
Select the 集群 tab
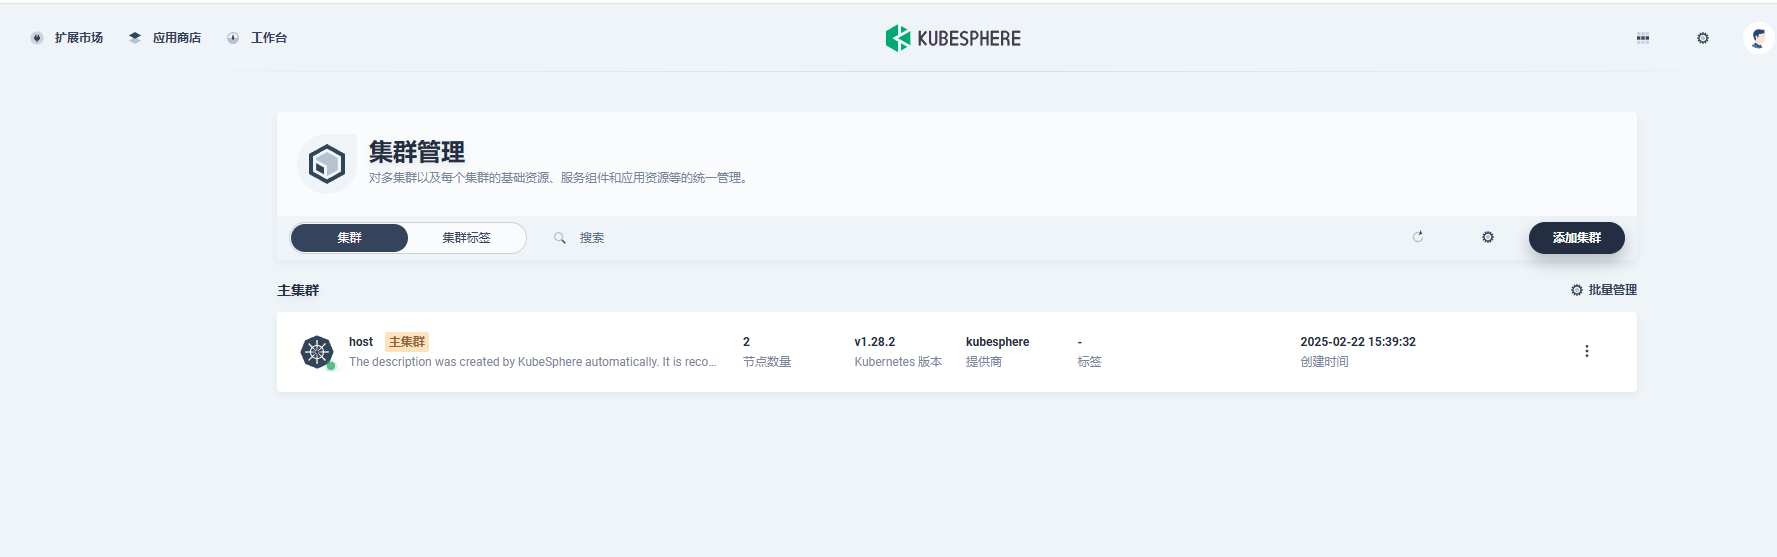[x=349, y=238]
